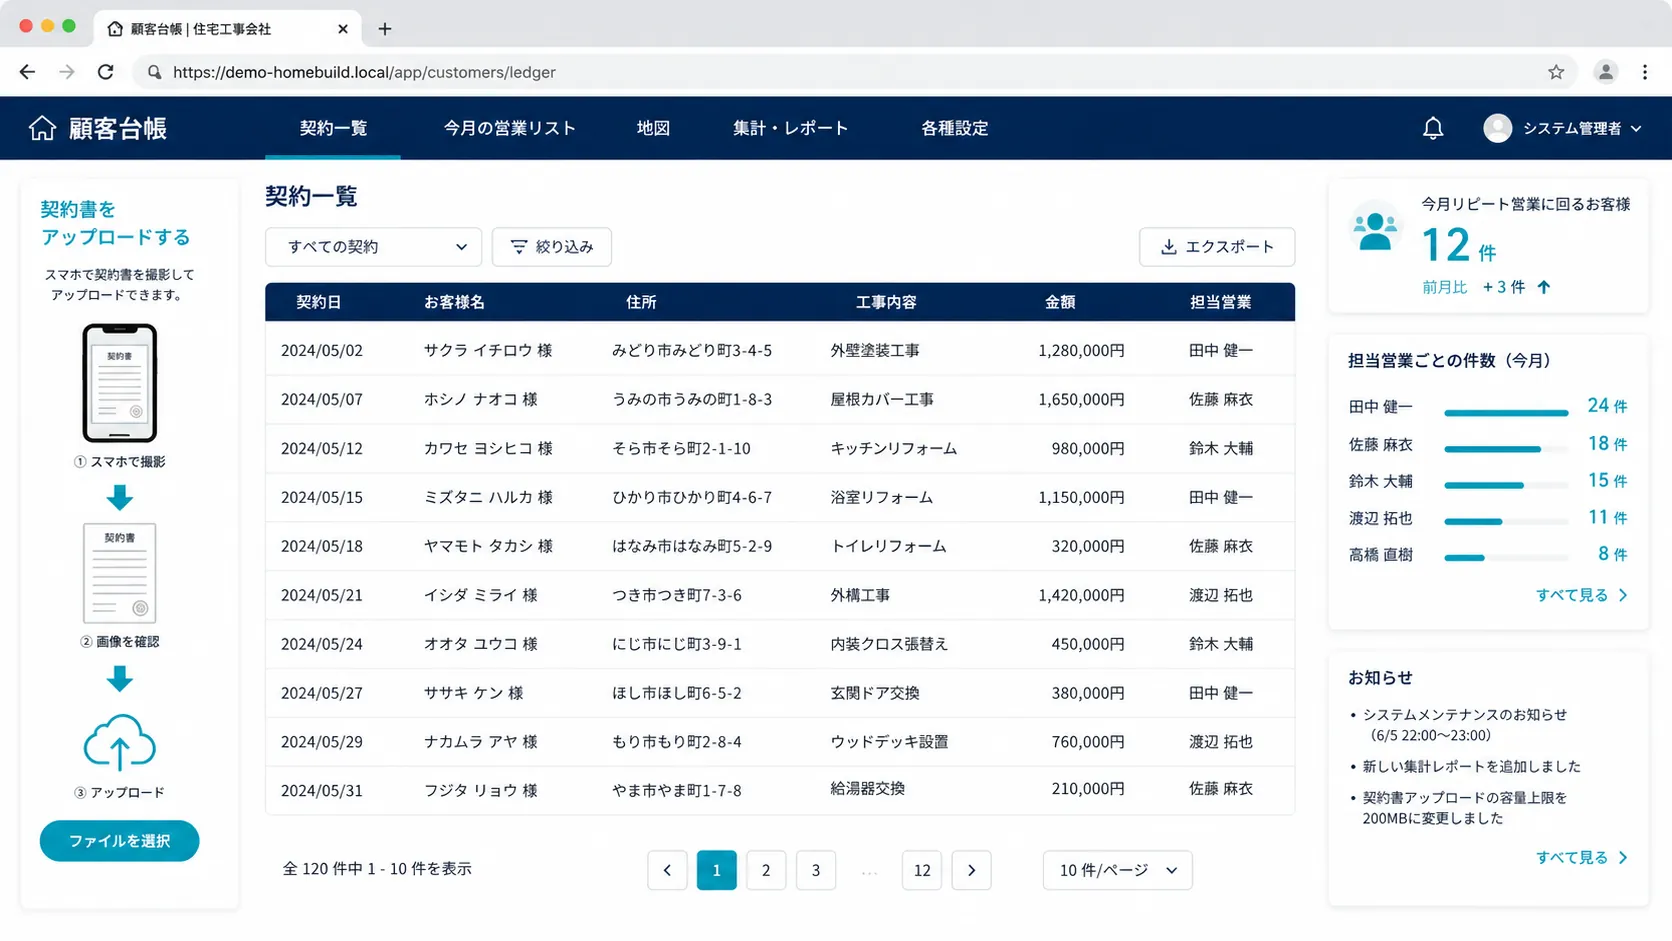Go to next page arrow

(x=971, y=870)
